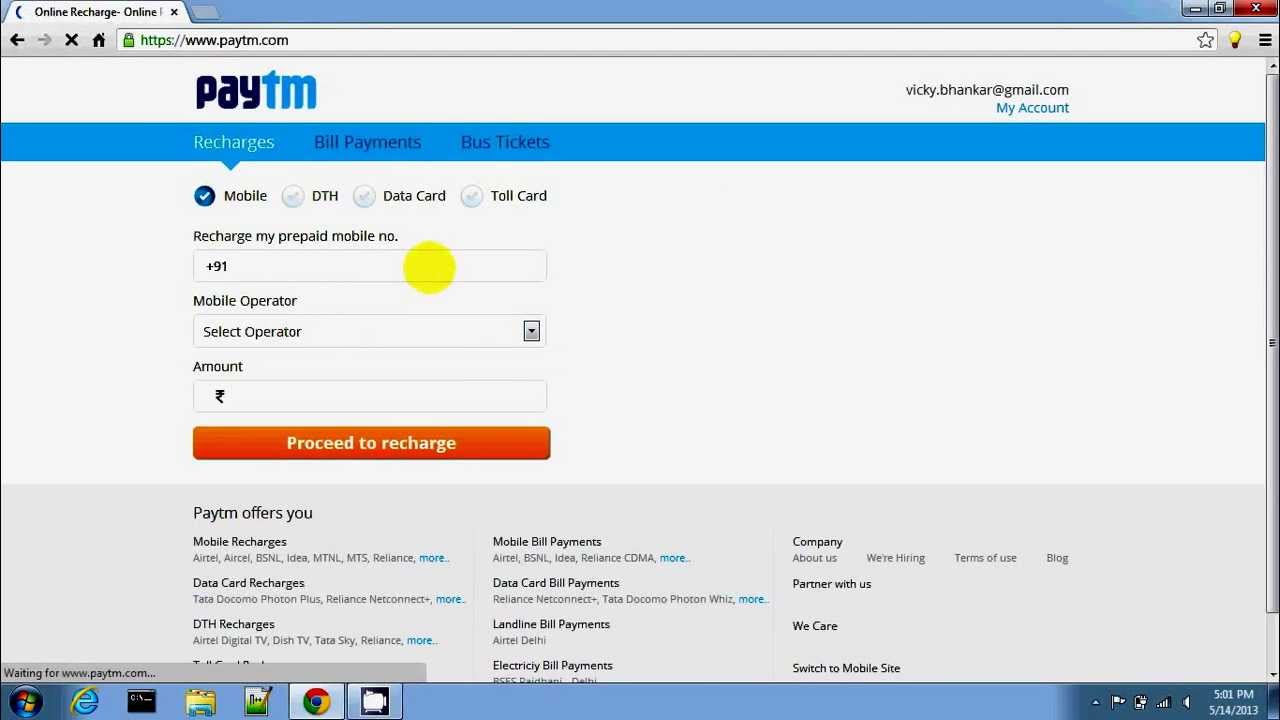Click the address bar URL
Viewport: 1280px width, 720px height.
[214, 40]
